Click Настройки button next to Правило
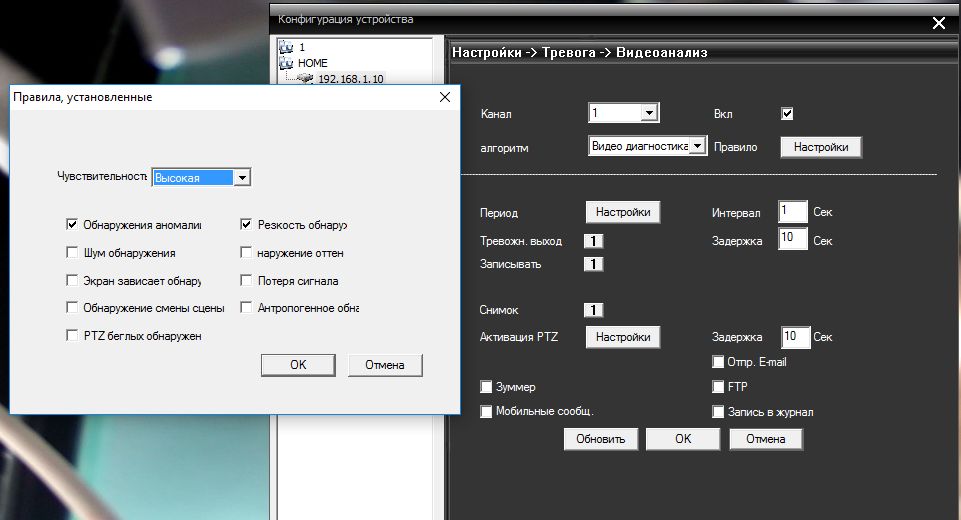The image size is (961, 520). click(x=820, y=147)
